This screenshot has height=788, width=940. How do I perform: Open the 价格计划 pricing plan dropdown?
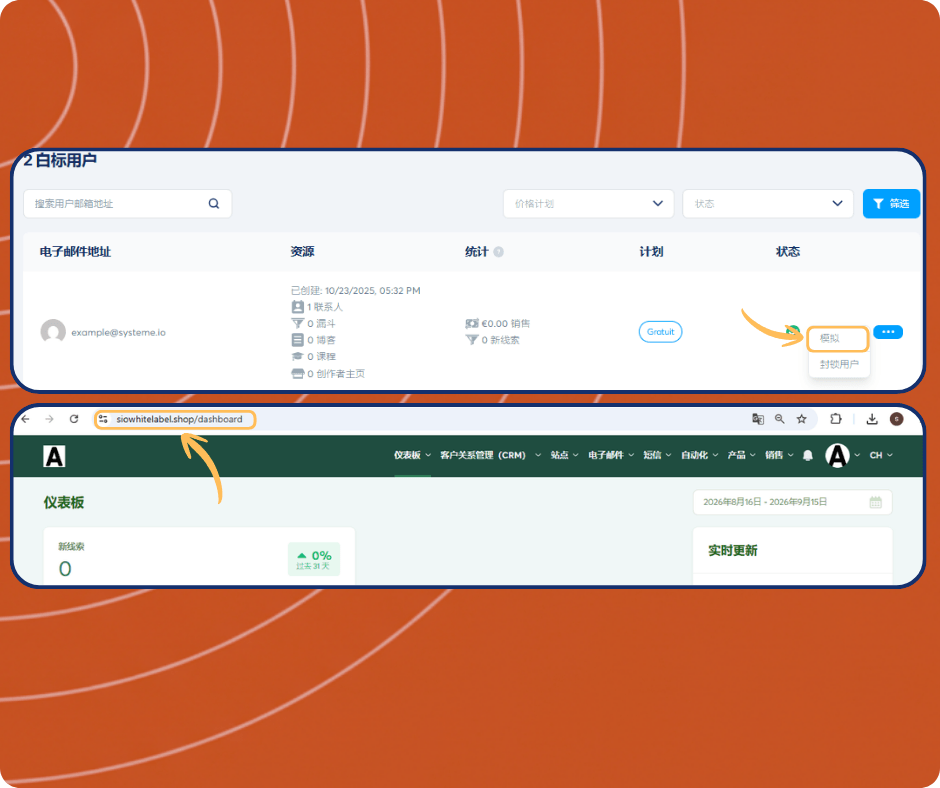[x=589, y=204]
